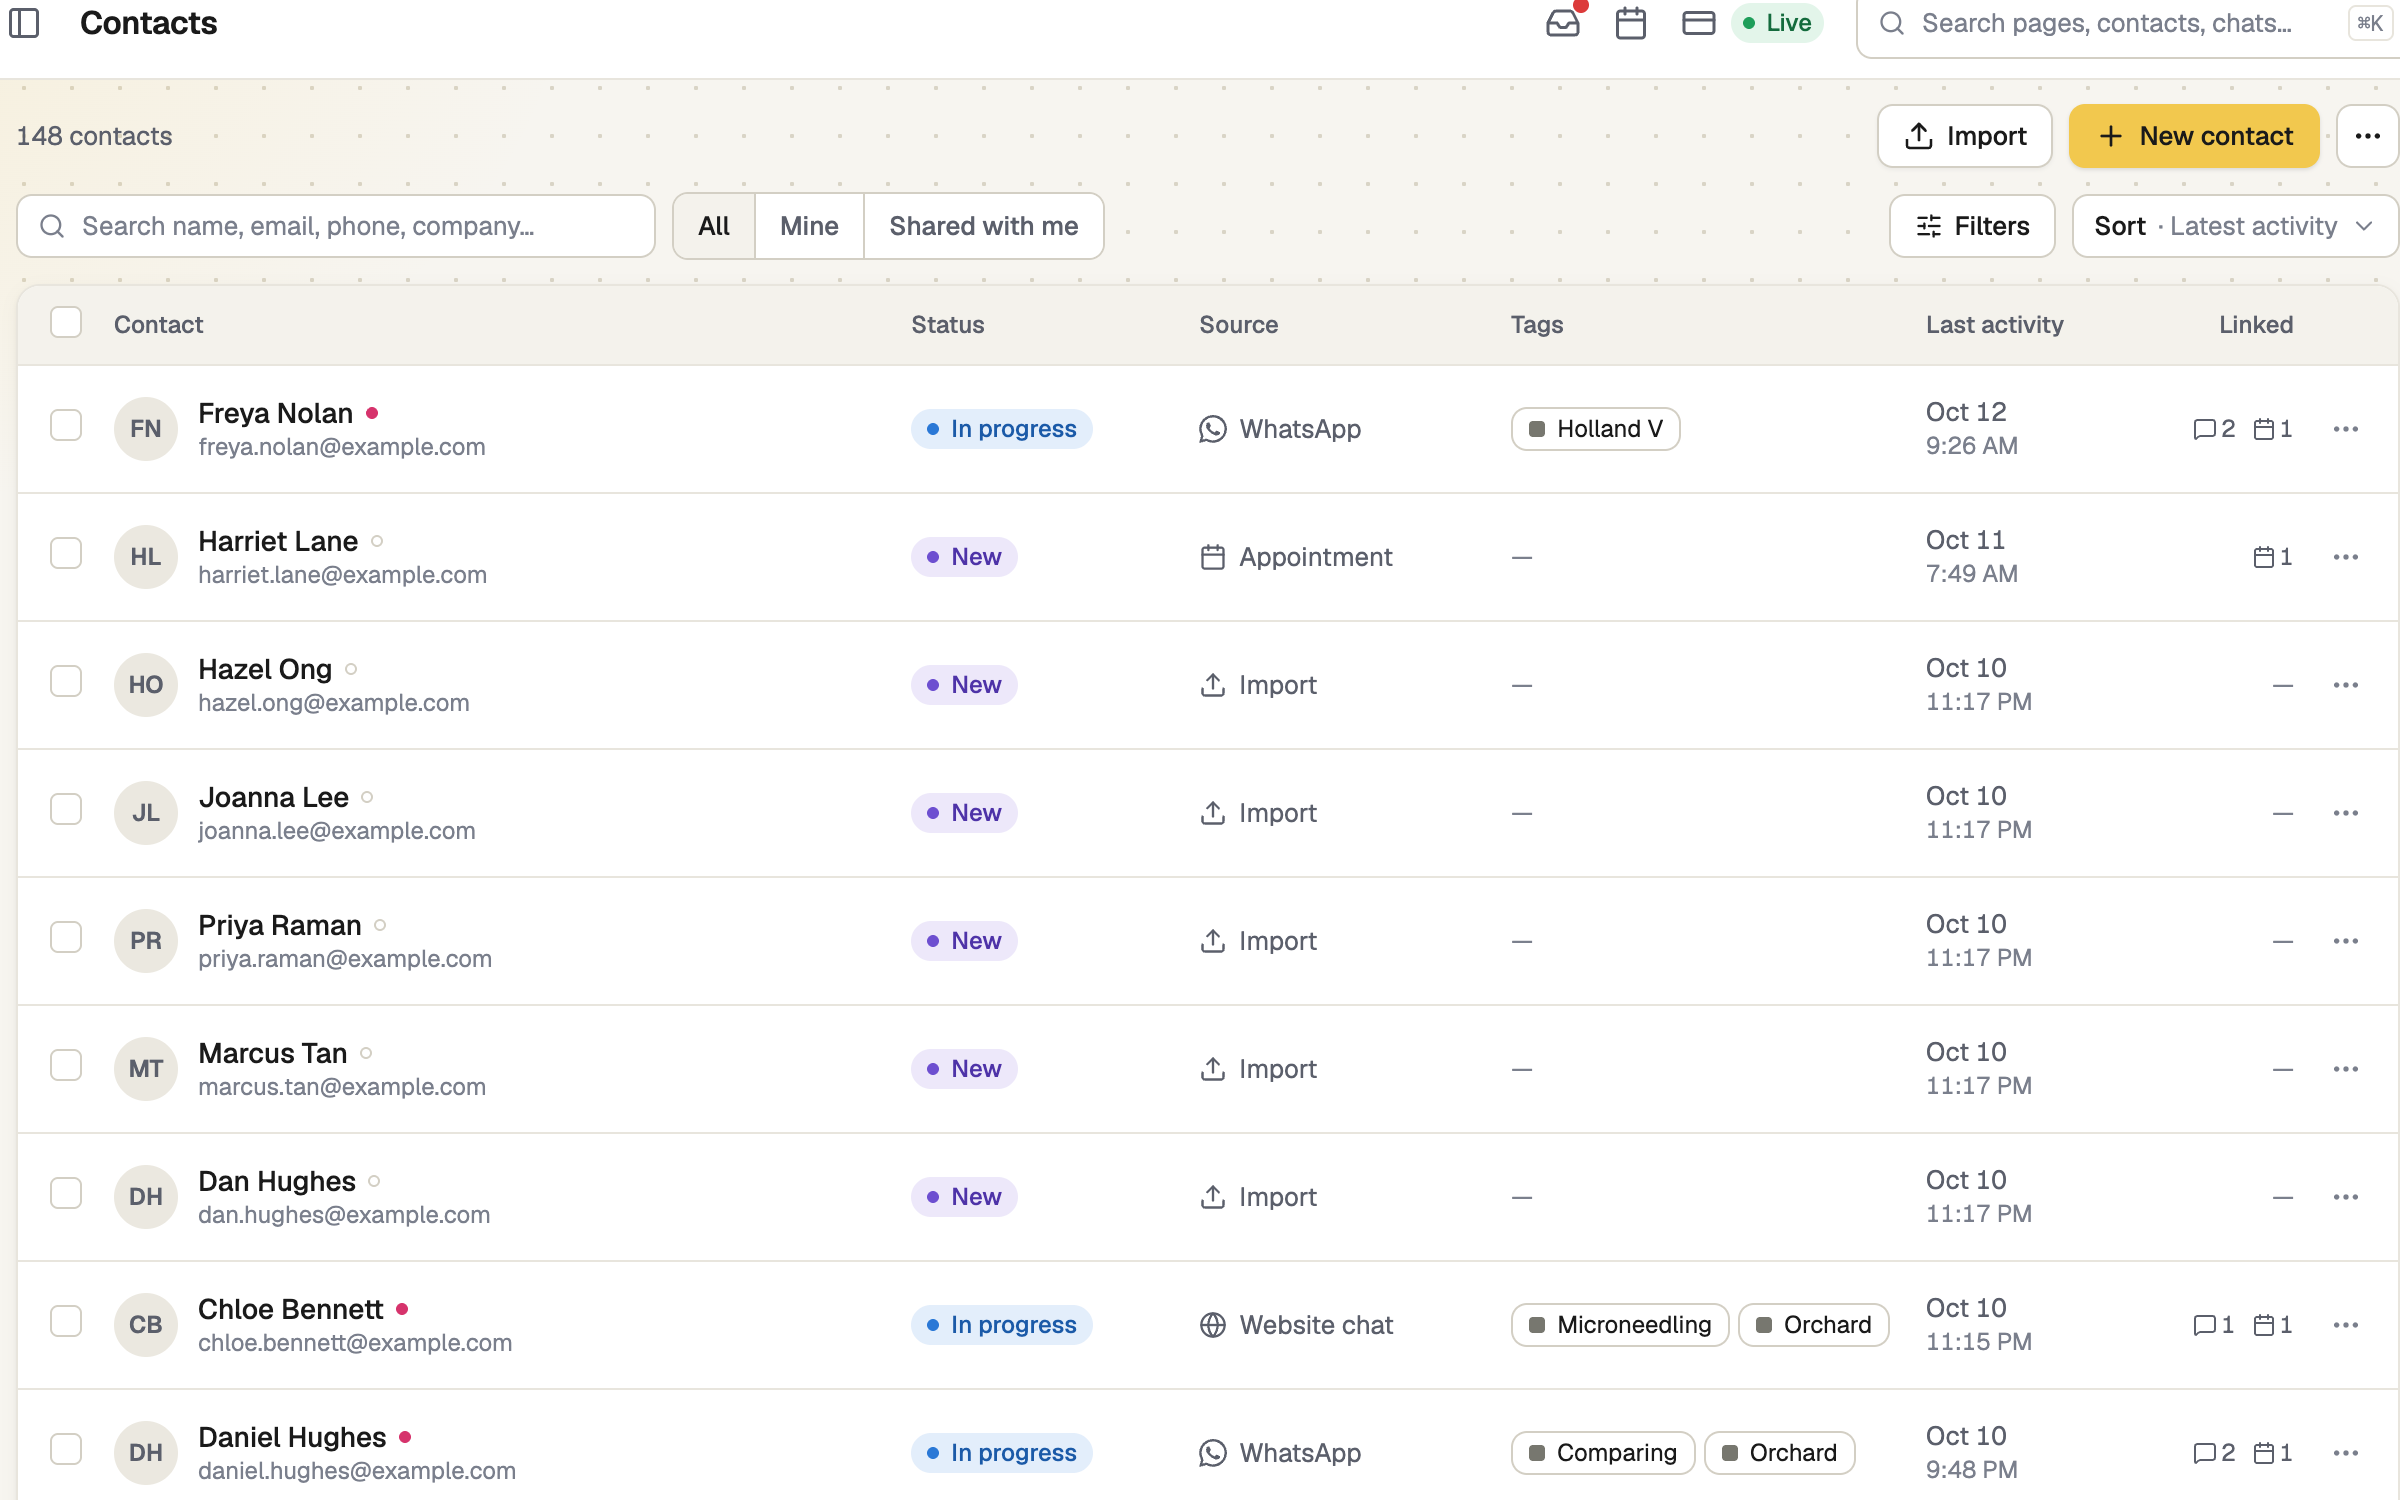Click Harriet Lane's New status badge
Screen dimensions: 2400x1500
point(964,557)
